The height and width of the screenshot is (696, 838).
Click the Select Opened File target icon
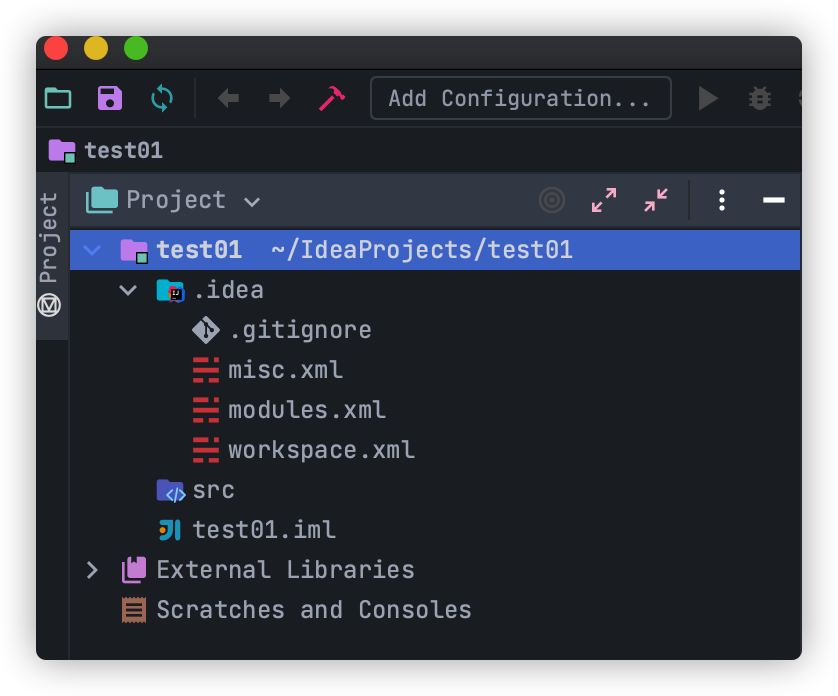click(x=552, y=200)
